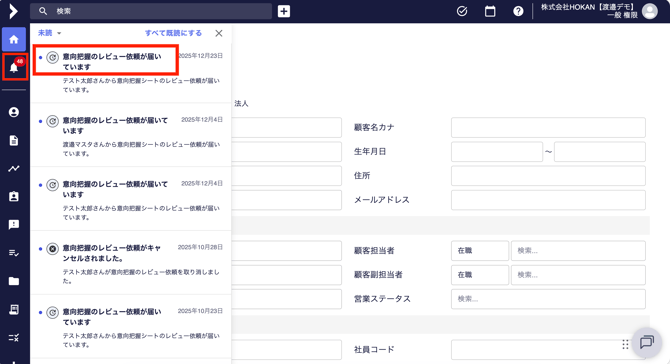Viewport: 670px width, 364px height.
Task: Click the 顧客副担当者 search field
Action: 578,275
